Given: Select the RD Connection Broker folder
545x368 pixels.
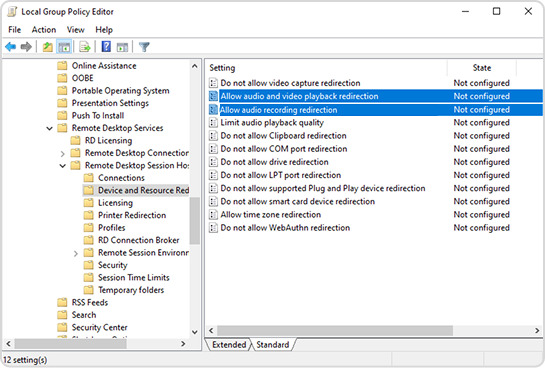Looking at the screenshot, I should 138,240.
